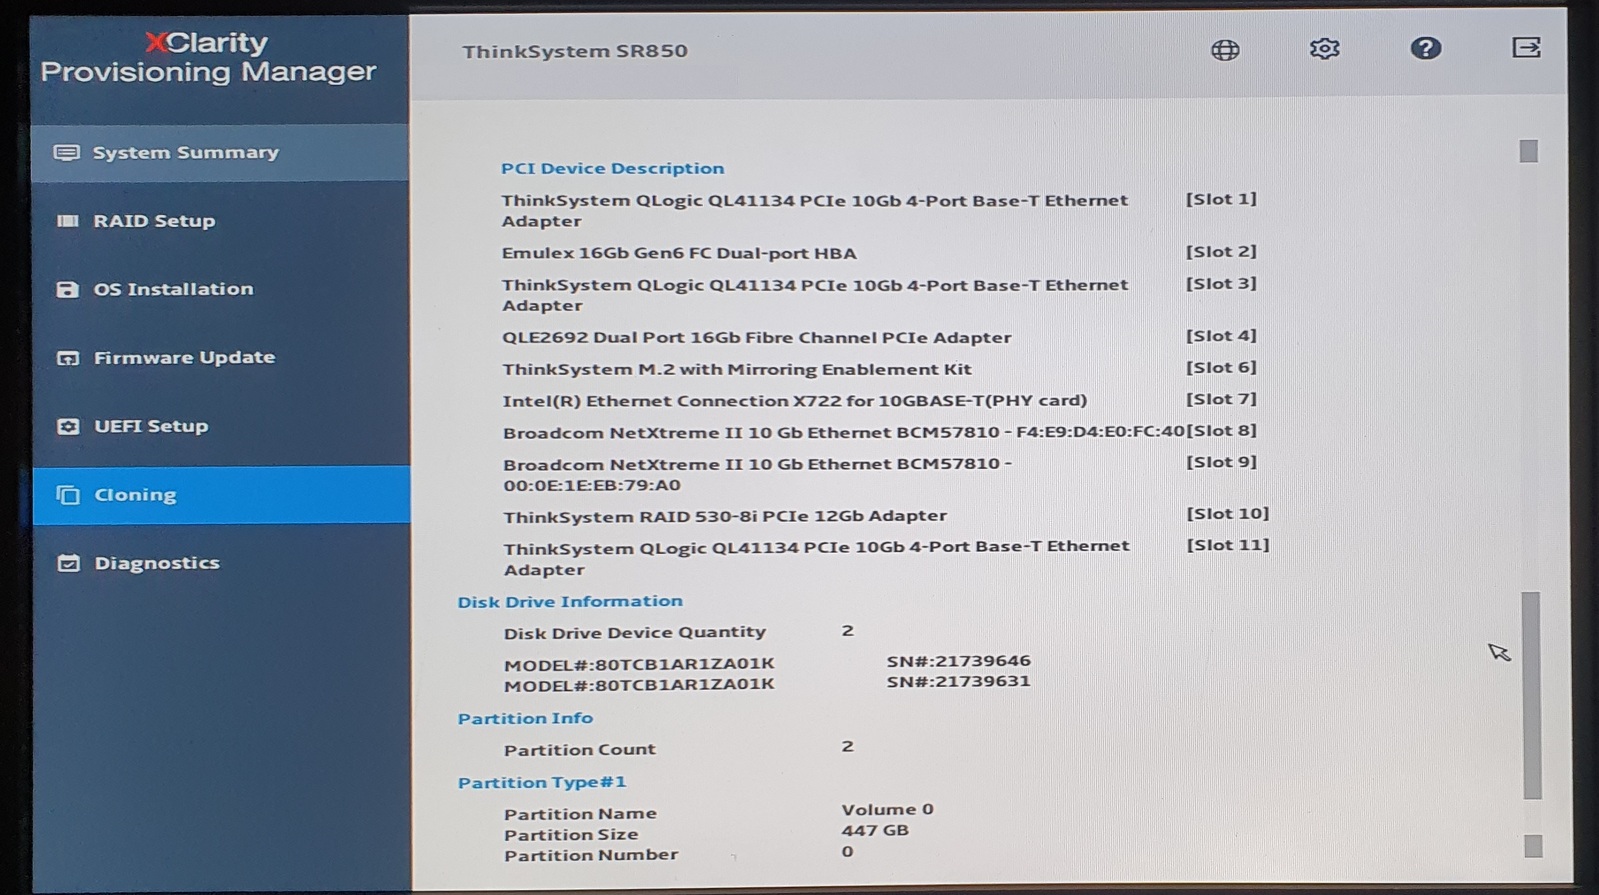Click the UEFI Setup chip icon
The width and height of the screenshot is (1599, 895).
pos(67,426)
